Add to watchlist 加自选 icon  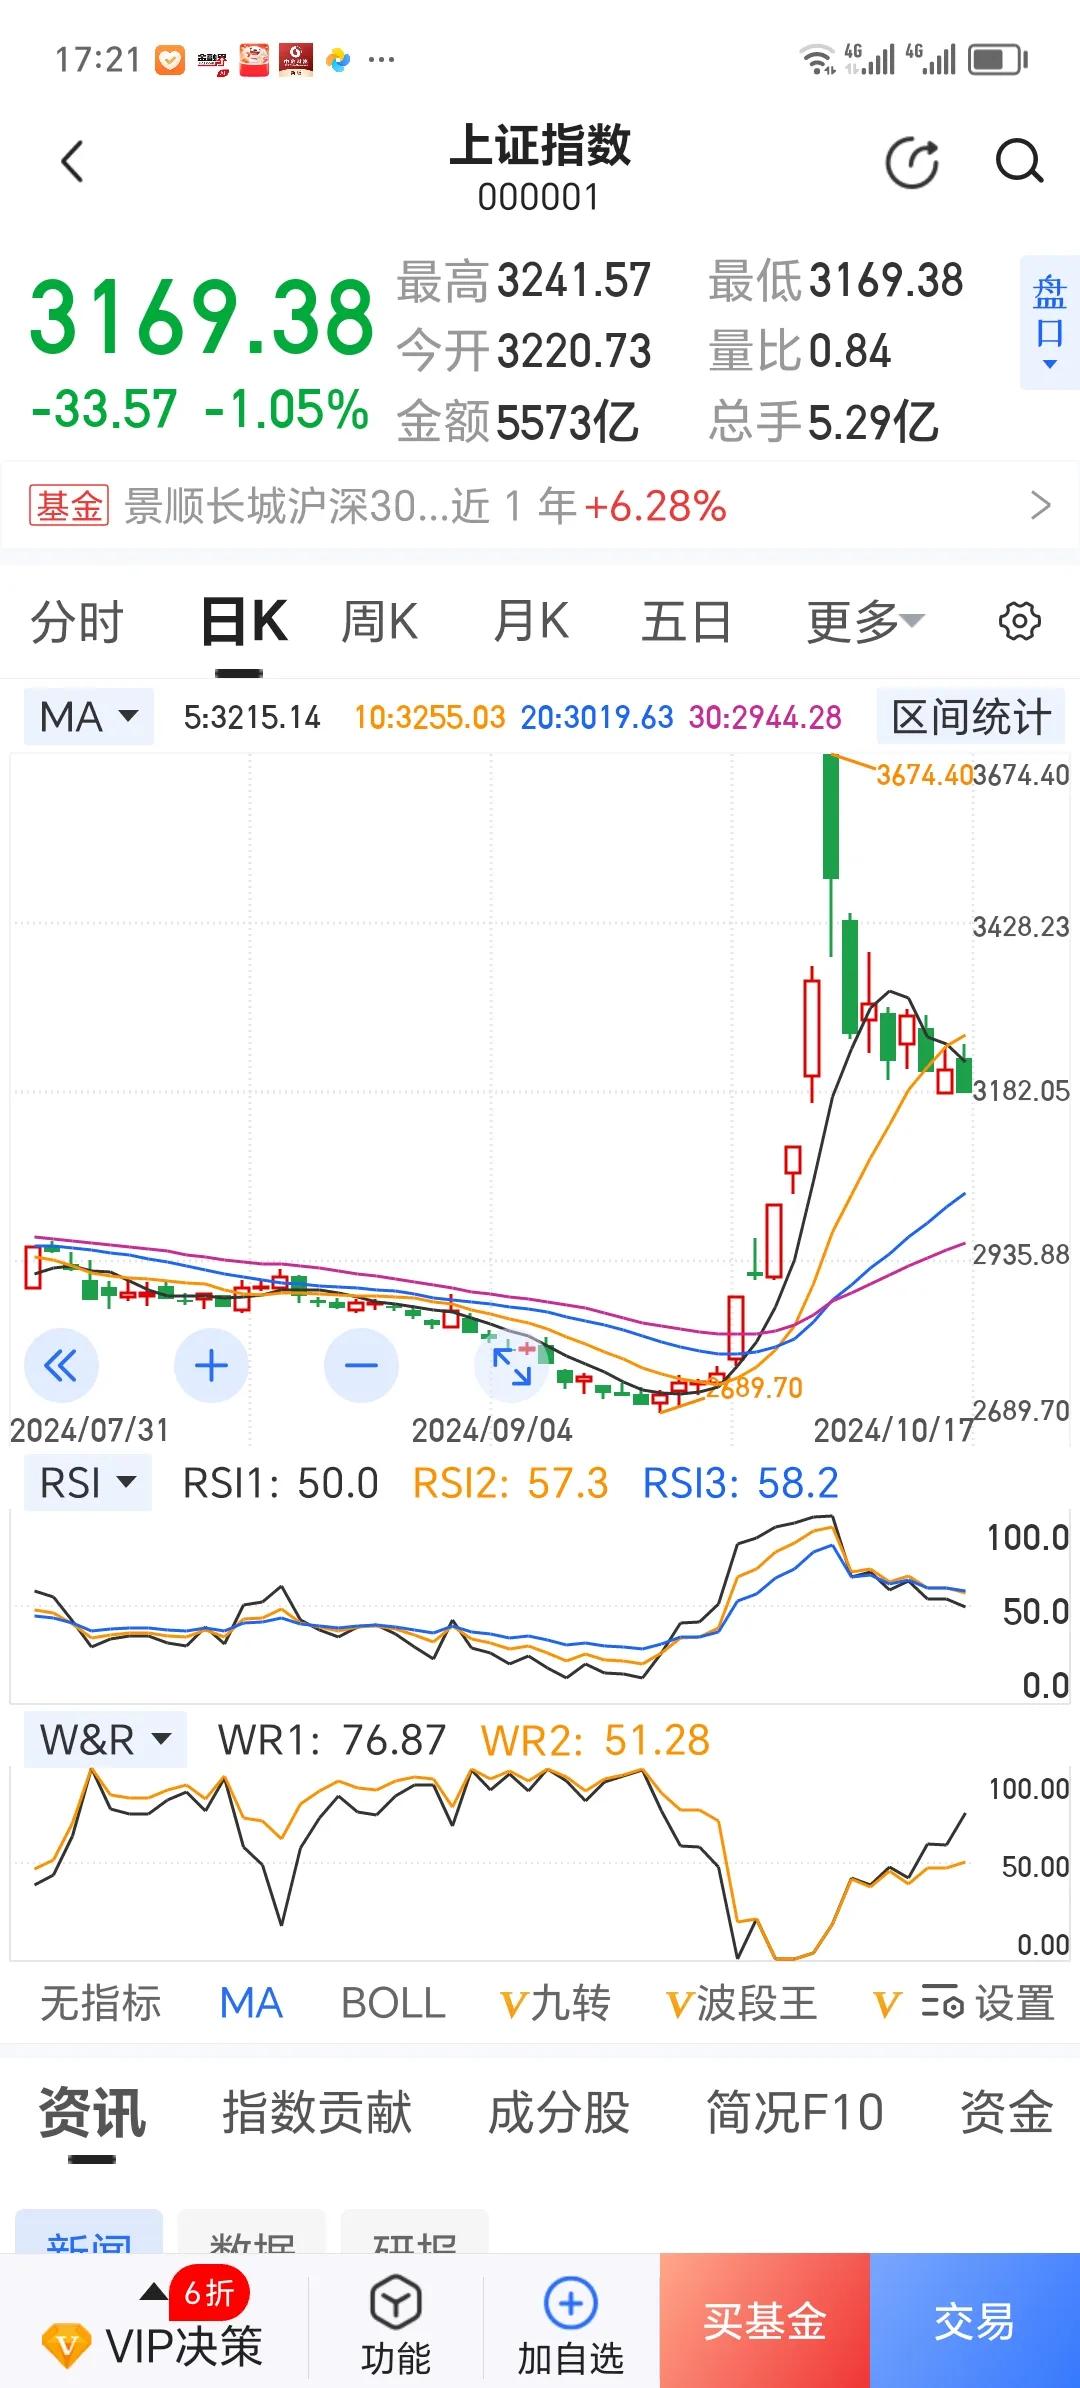(570, 2303)
